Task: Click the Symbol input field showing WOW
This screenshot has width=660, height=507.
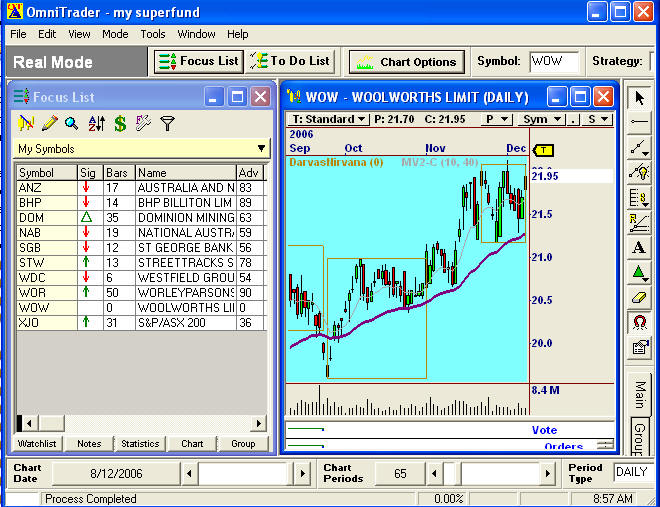Action: pyautogui.click(x=554, y=61)
